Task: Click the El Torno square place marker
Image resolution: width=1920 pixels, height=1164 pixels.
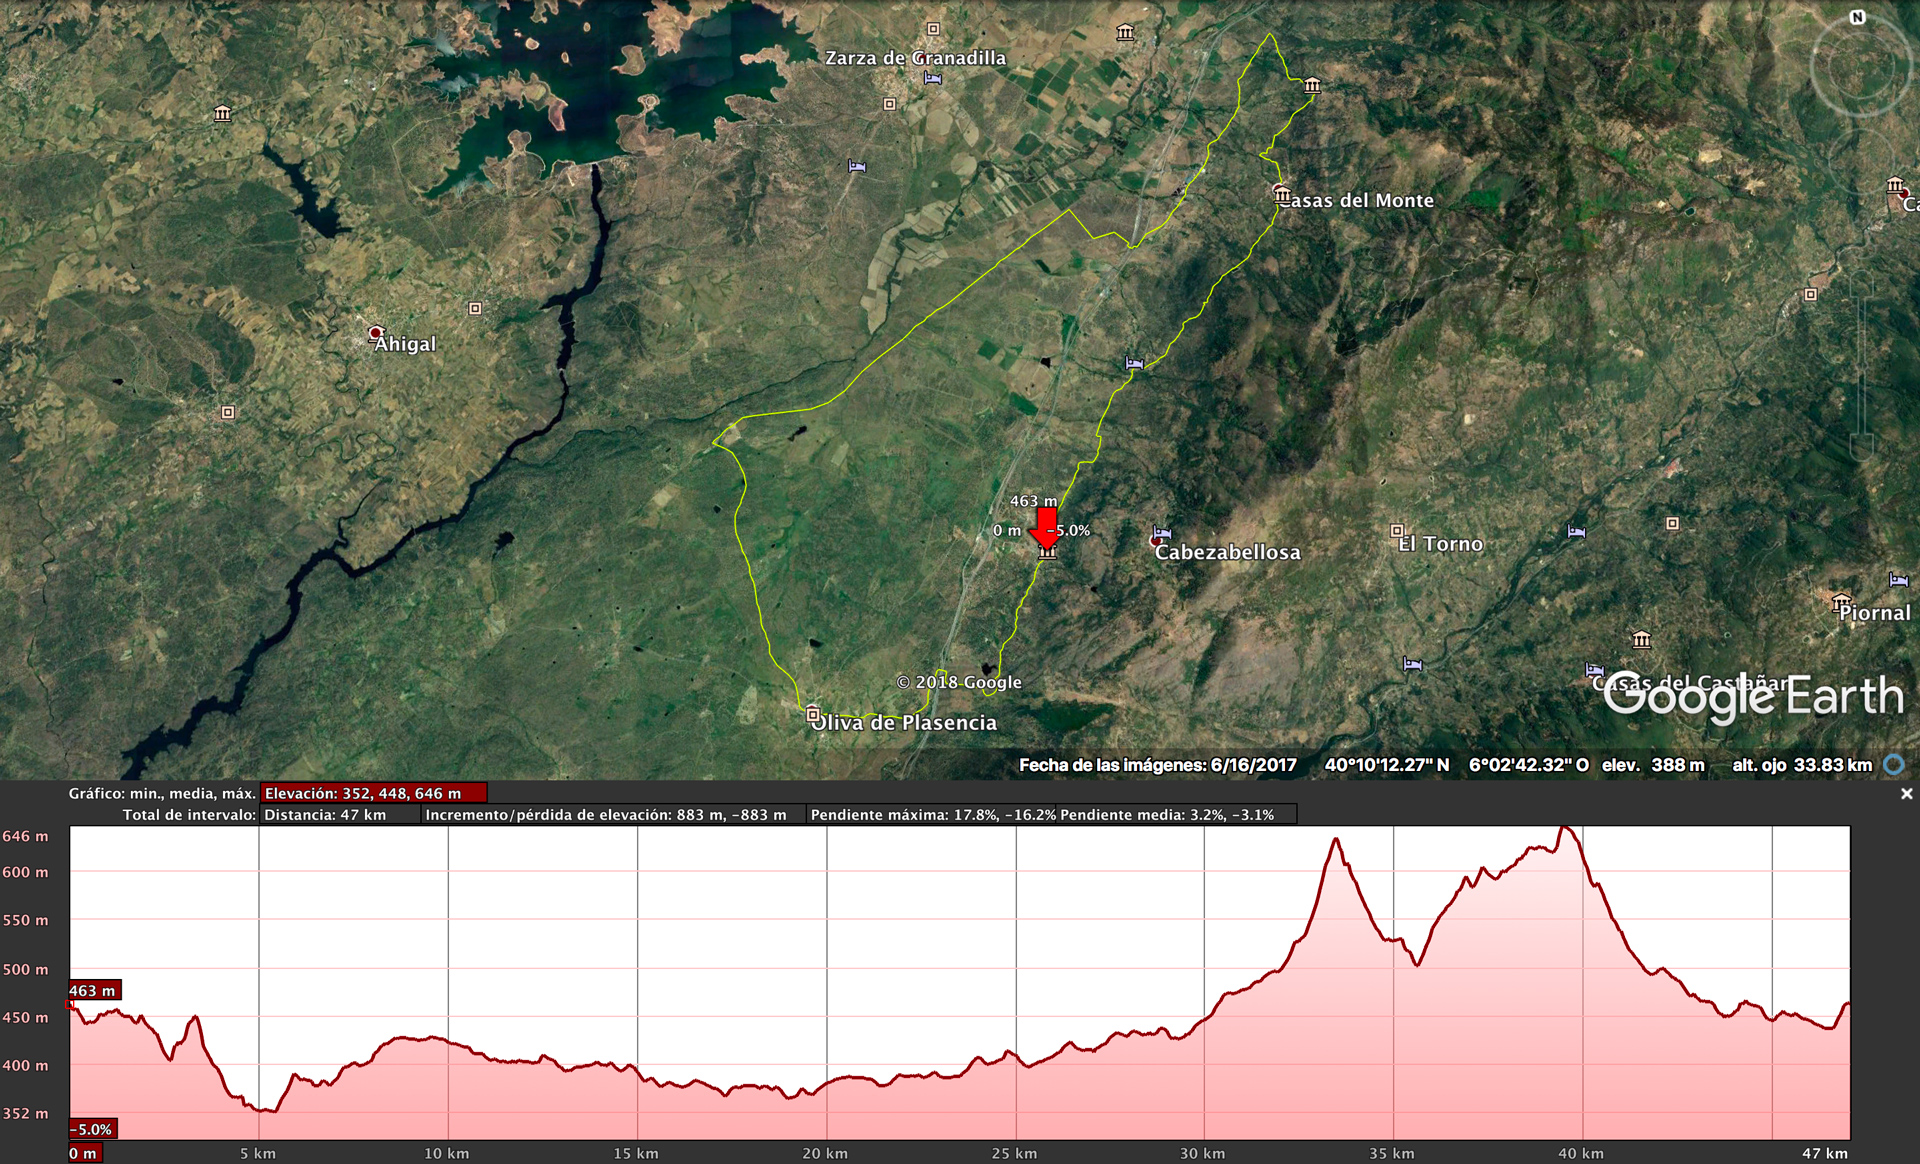Action: point(1397,531)
